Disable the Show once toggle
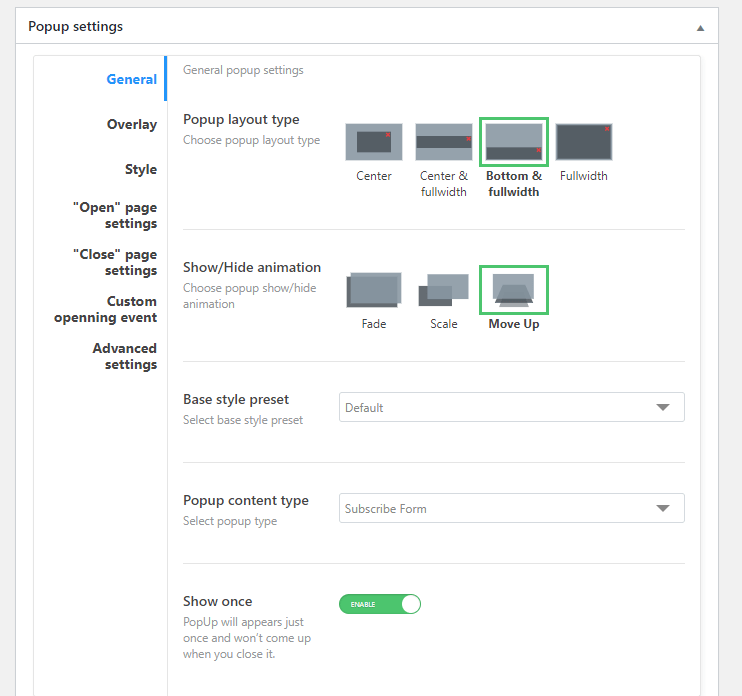Viewport: 742px width, 696px height. 380,604
